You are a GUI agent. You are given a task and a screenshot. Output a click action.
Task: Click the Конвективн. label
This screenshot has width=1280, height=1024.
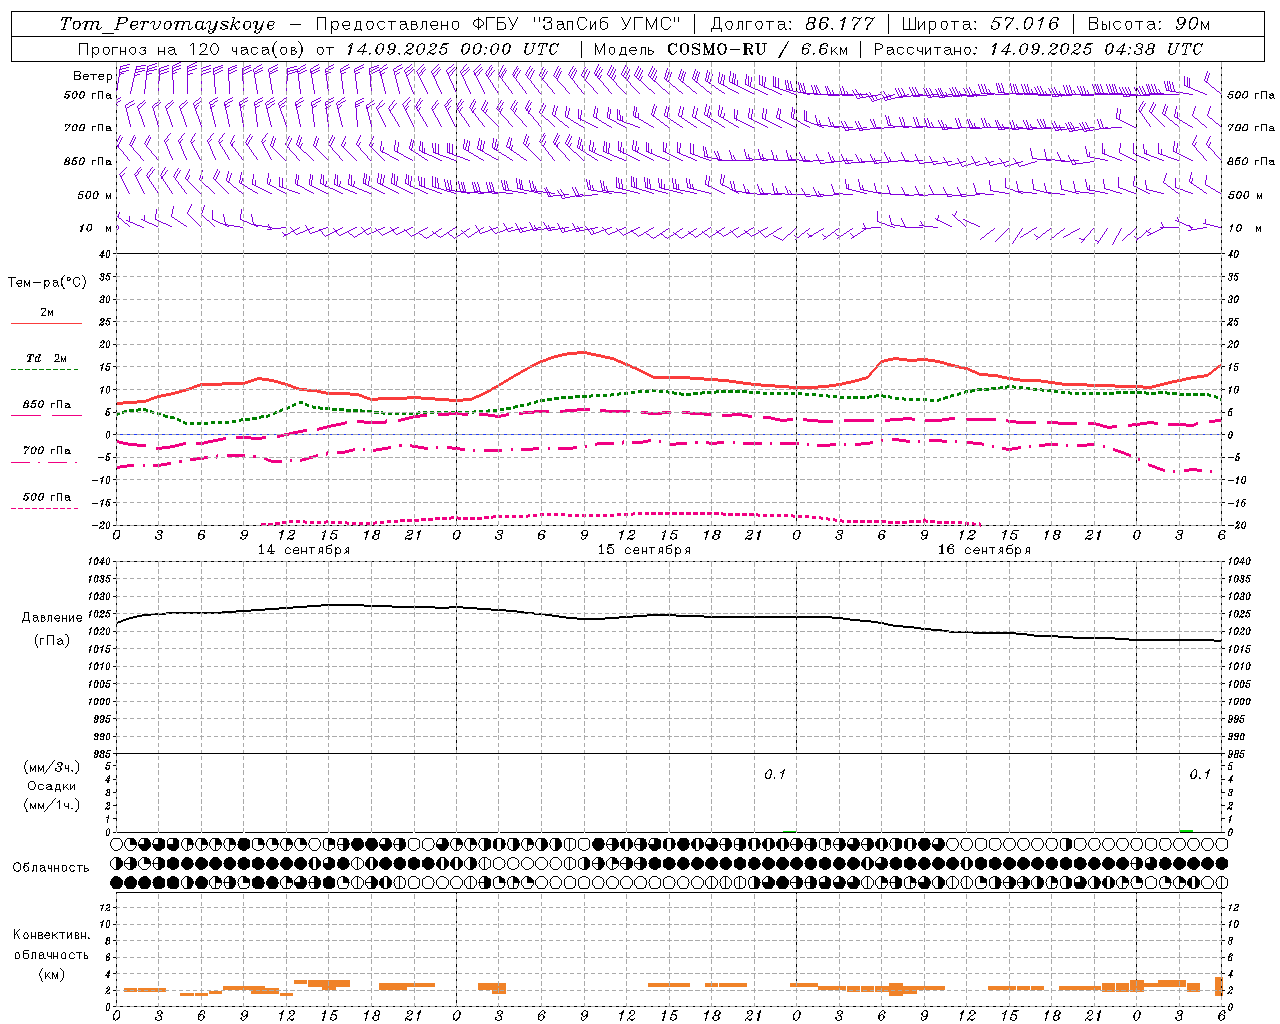click(x=51, y=935)
